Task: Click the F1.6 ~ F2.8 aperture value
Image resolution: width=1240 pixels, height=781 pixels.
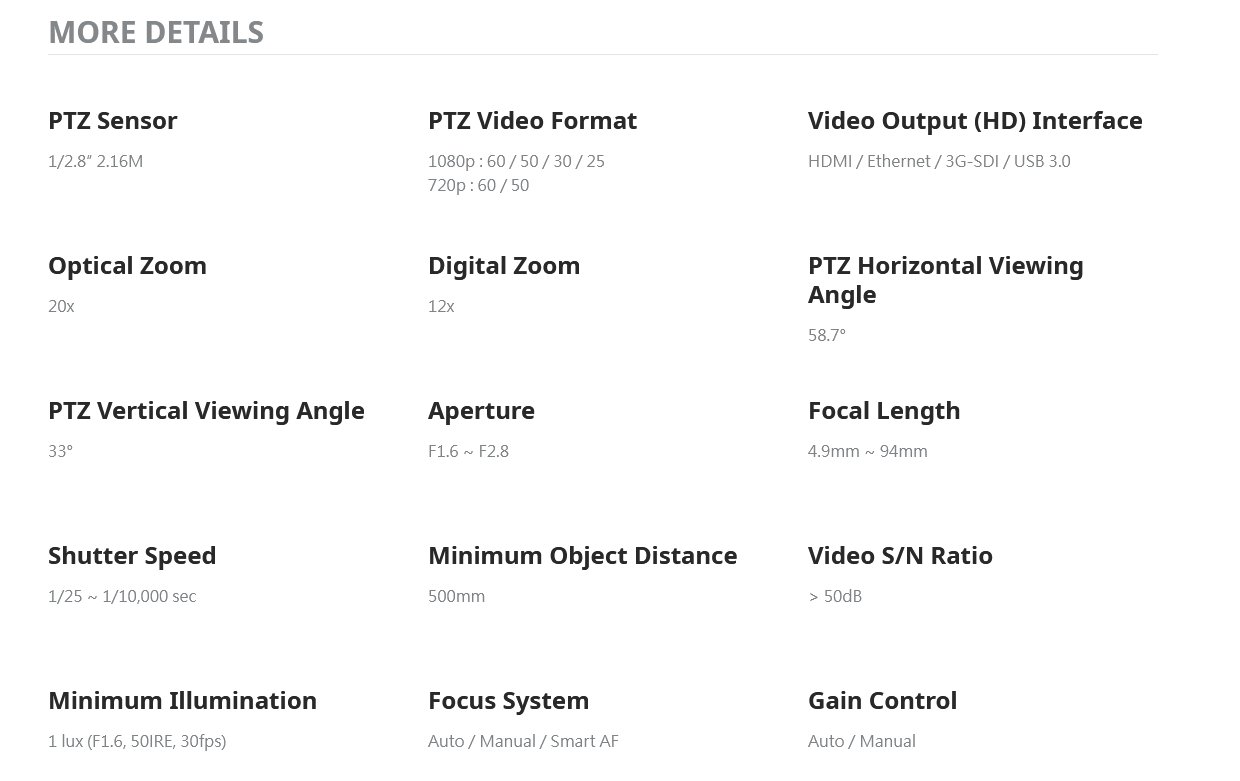Action: 468,451
